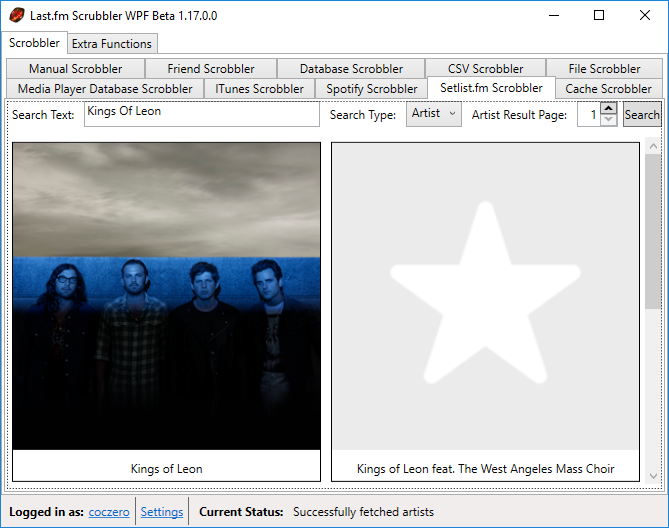Increase the artist result page number
669x528 pixels.
coord(608,108)
